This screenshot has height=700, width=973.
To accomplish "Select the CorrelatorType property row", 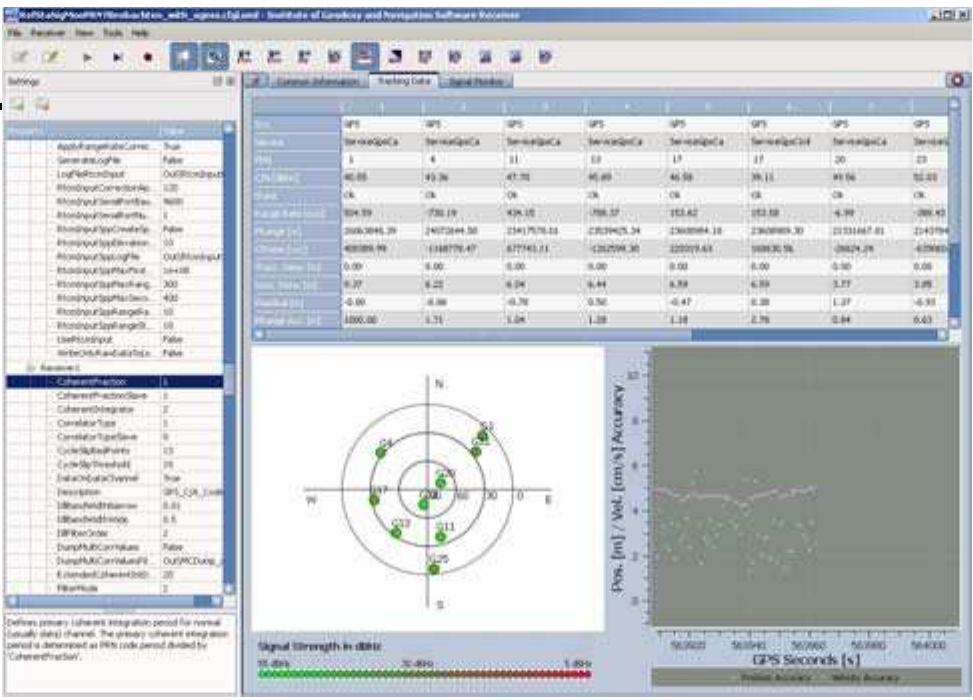I will pos(115,423).
